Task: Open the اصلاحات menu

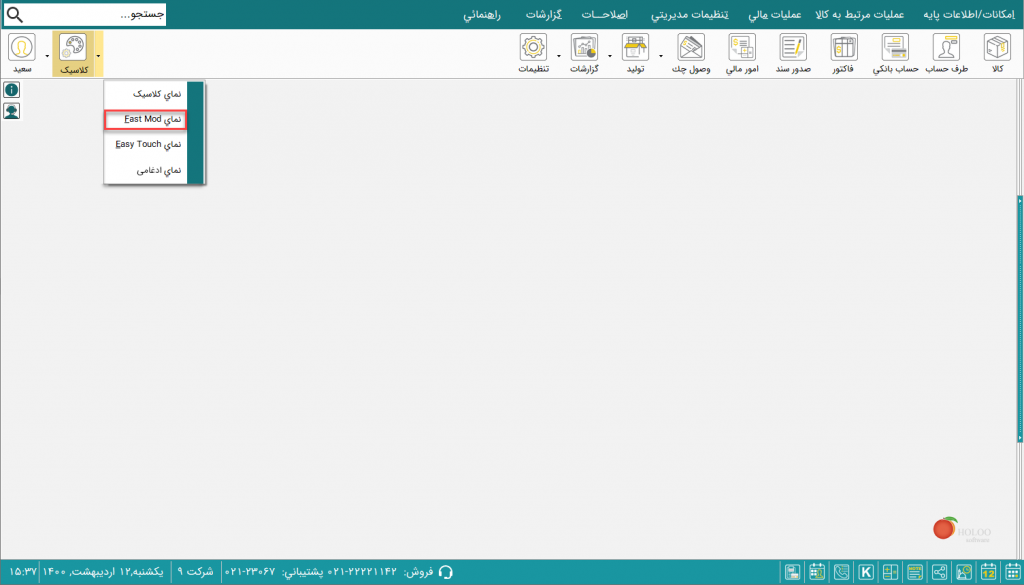Action: point(607,14)
